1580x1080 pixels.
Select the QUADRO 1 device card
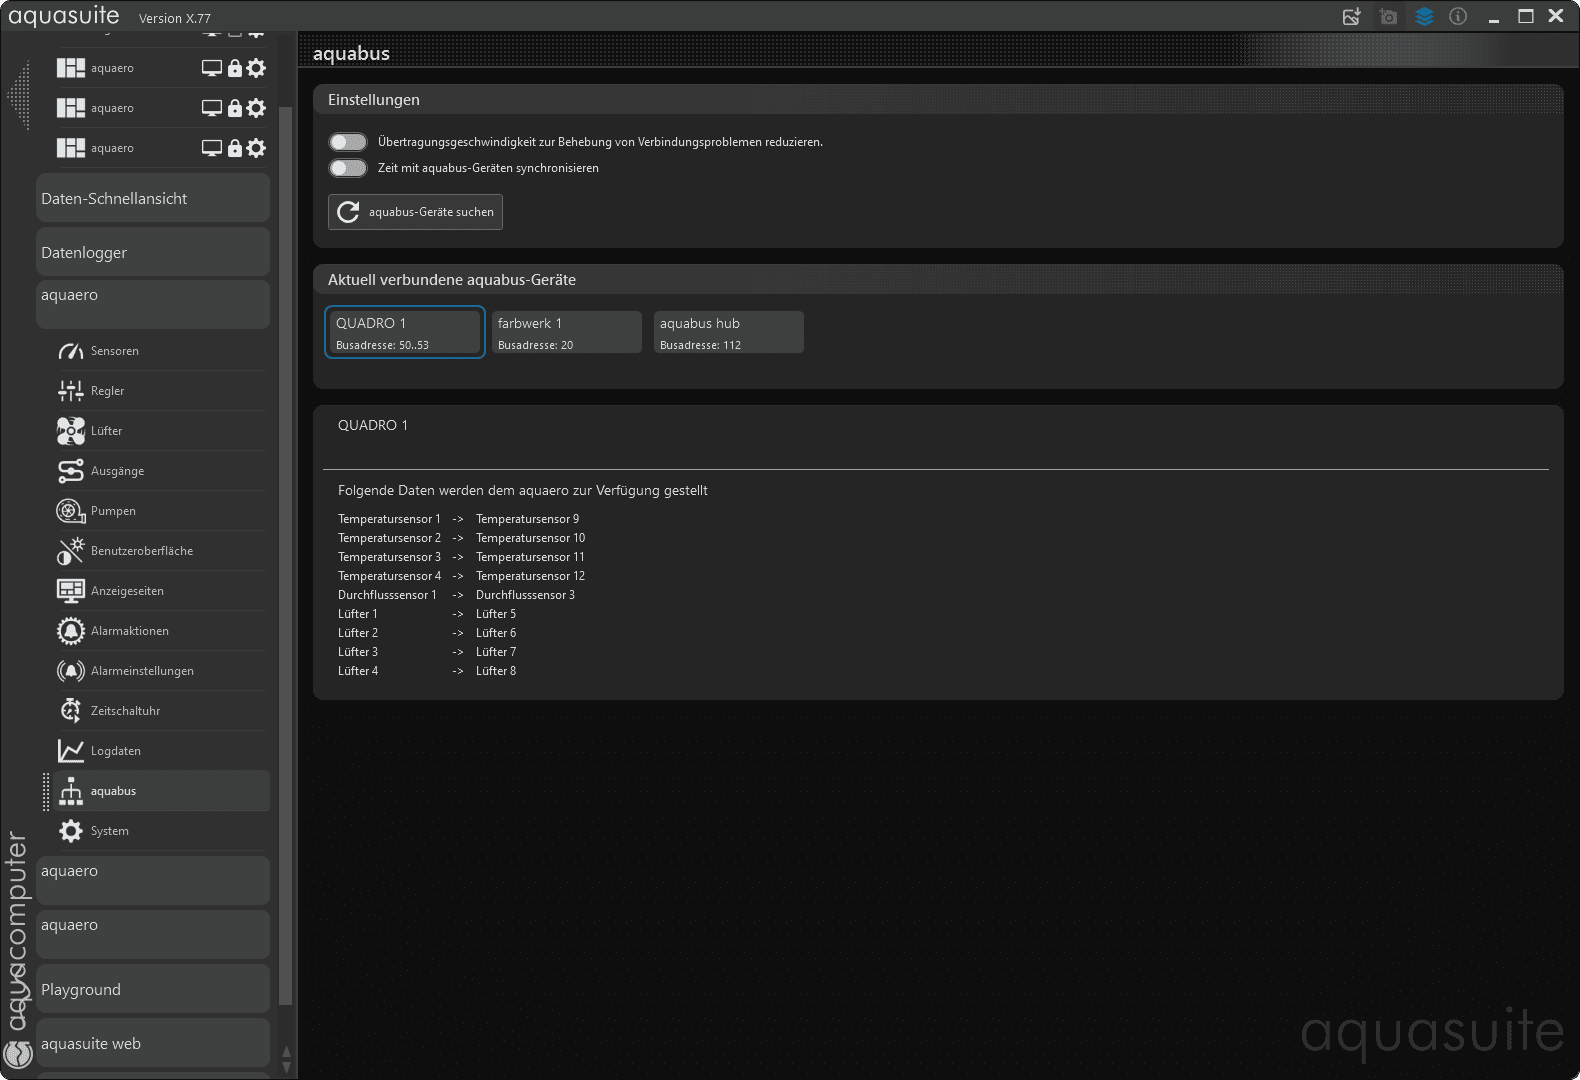tap(405, 332)
